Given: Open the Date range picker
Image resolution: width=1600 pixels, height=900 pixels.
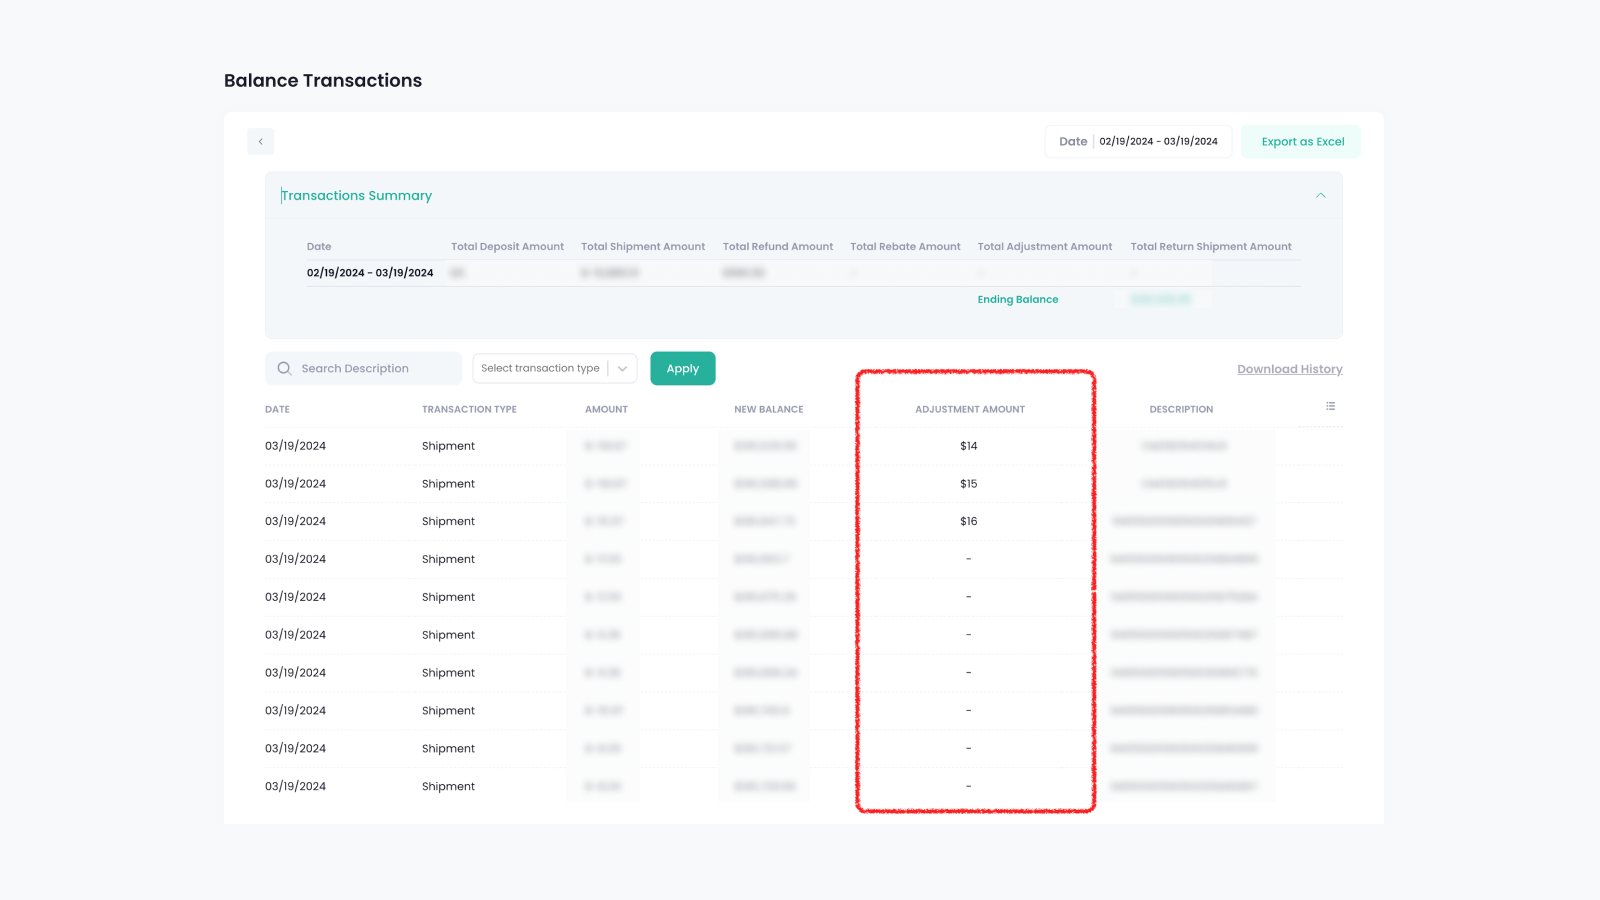Looking at the screenshot, I should (x=1137, y=141).
